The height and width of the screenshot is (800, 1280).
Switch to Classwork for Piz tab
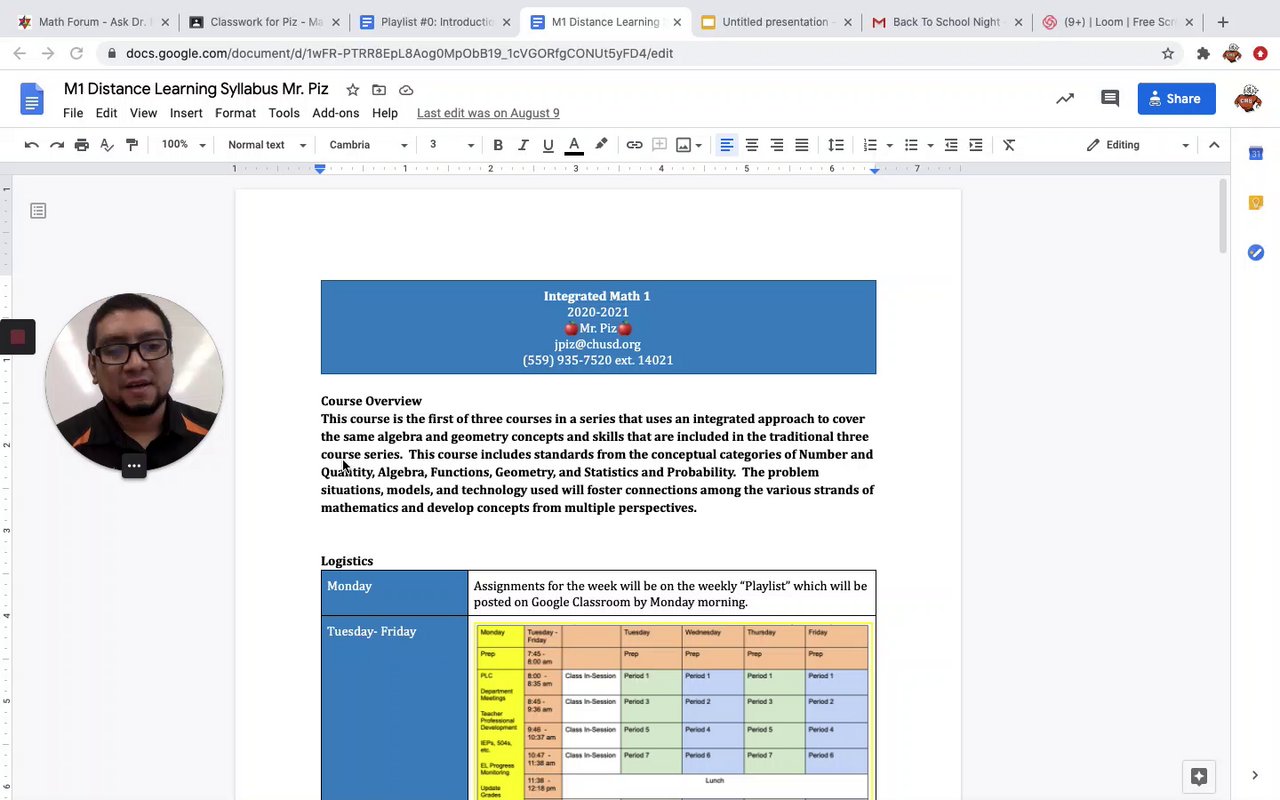(x=265, y=22)
